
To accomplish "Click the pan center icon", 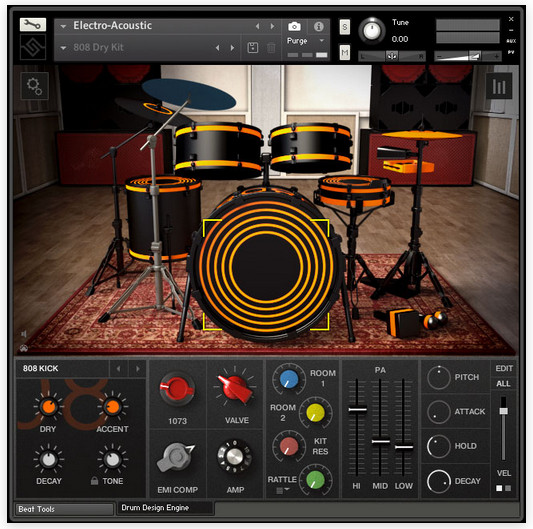I will [x=392, y=56].
